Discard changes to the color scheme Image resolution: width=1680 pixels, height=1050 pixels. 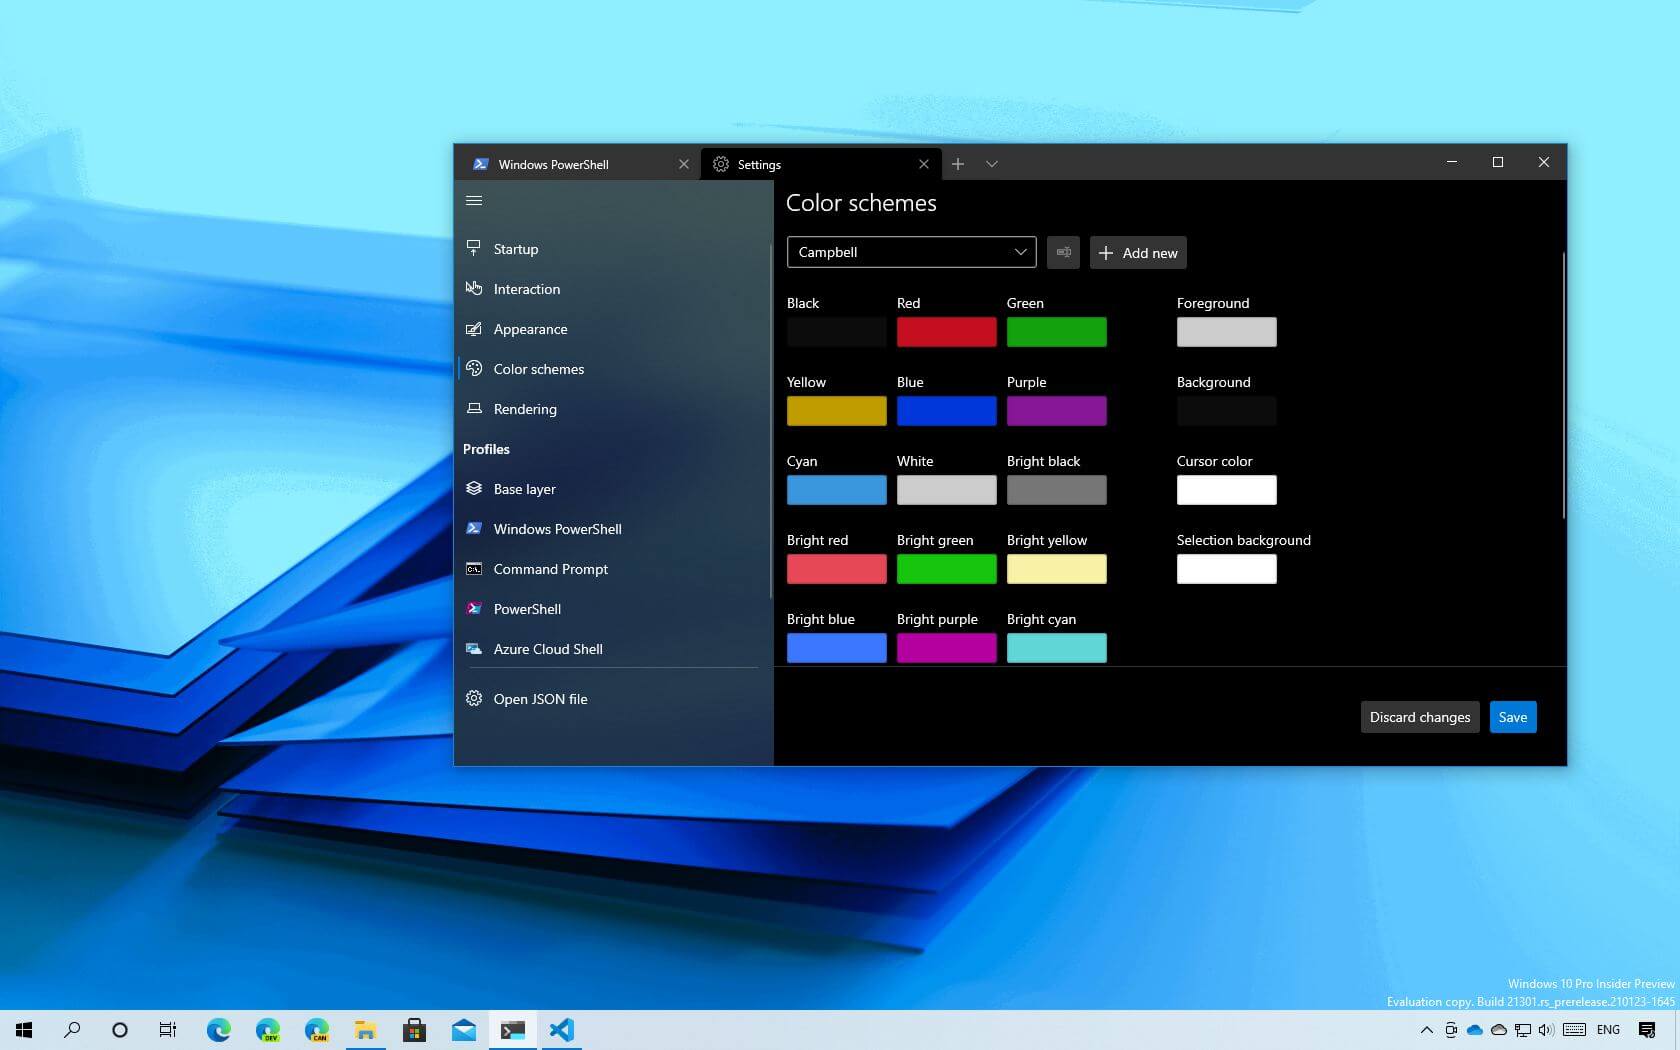pyautogui.click(x=1419, y=716)
